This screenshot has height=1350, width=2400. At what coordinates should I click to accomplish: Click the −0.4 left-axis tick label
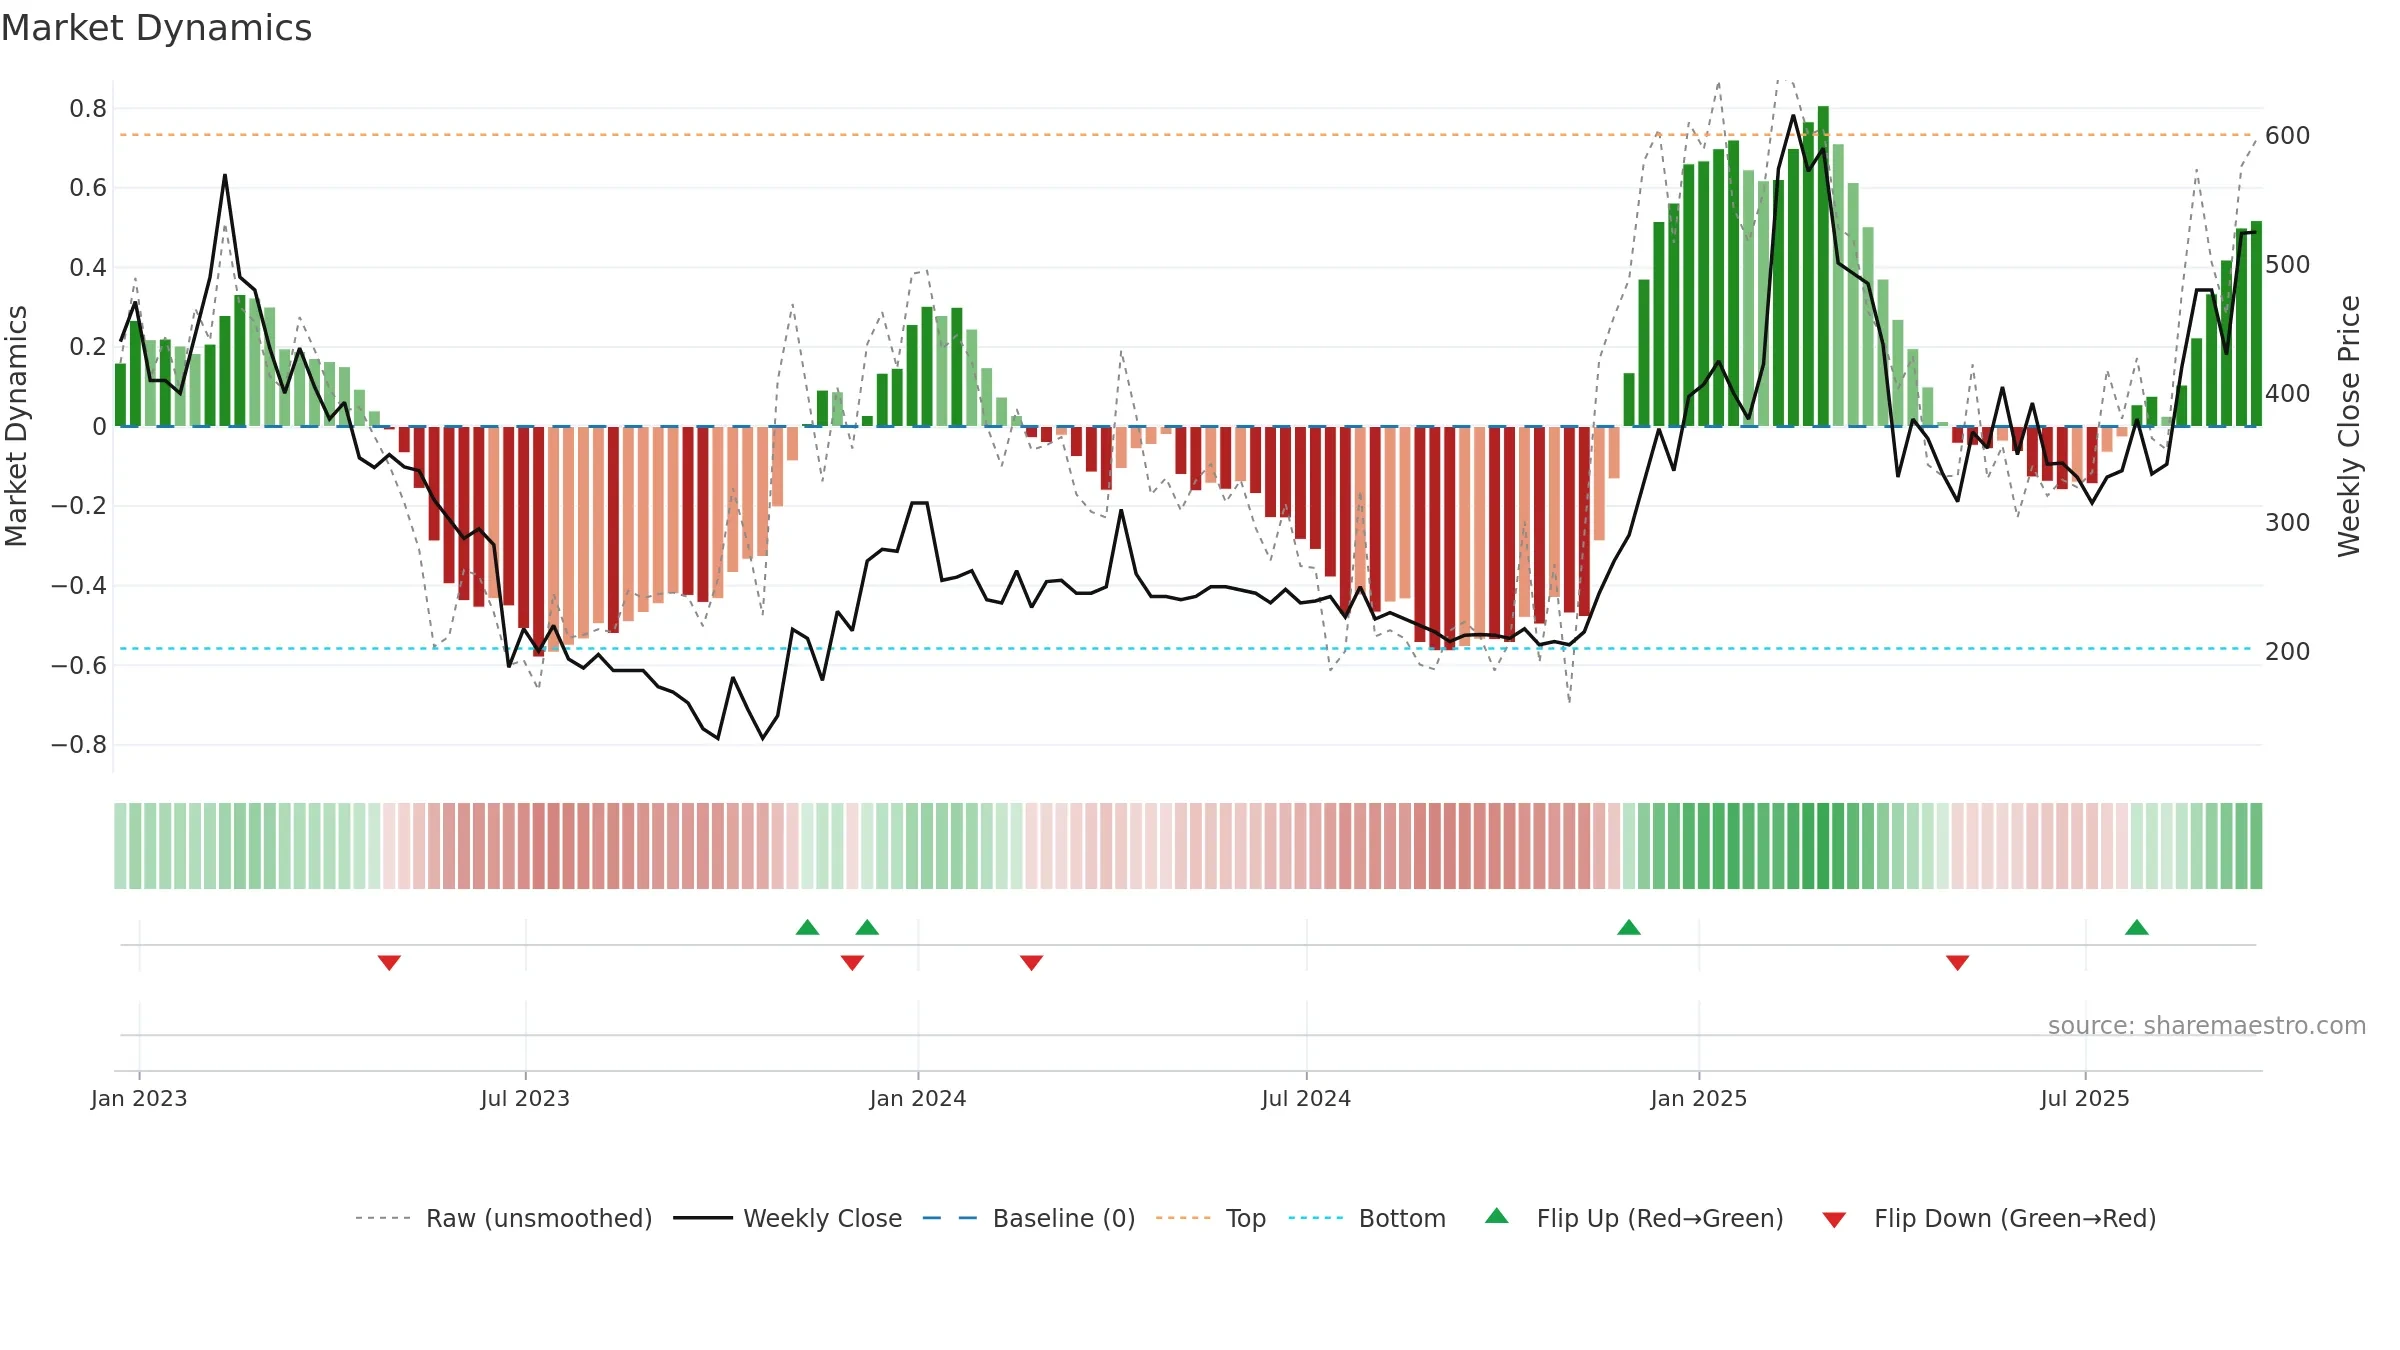pyautogui.click(x=79, y=586)
